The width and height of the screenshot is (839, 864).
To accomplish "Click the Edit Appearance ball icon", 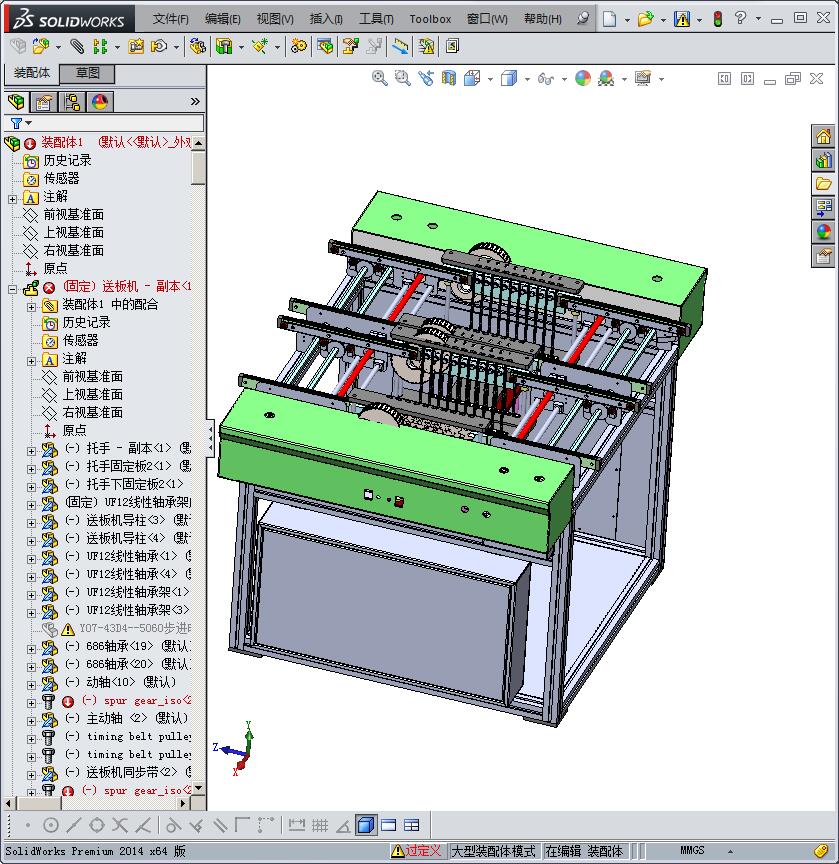I will [x=582, y=78].
